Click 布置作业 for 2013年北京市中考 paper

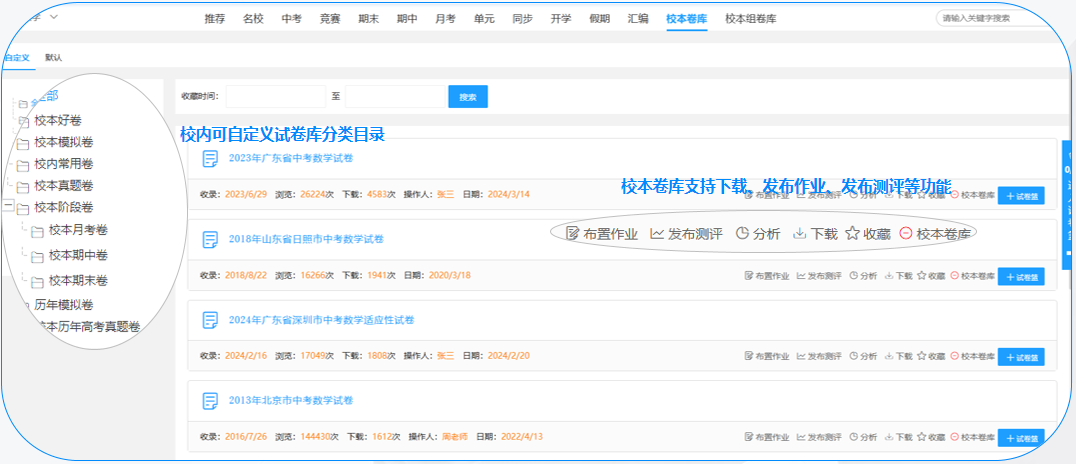point(767,437)
